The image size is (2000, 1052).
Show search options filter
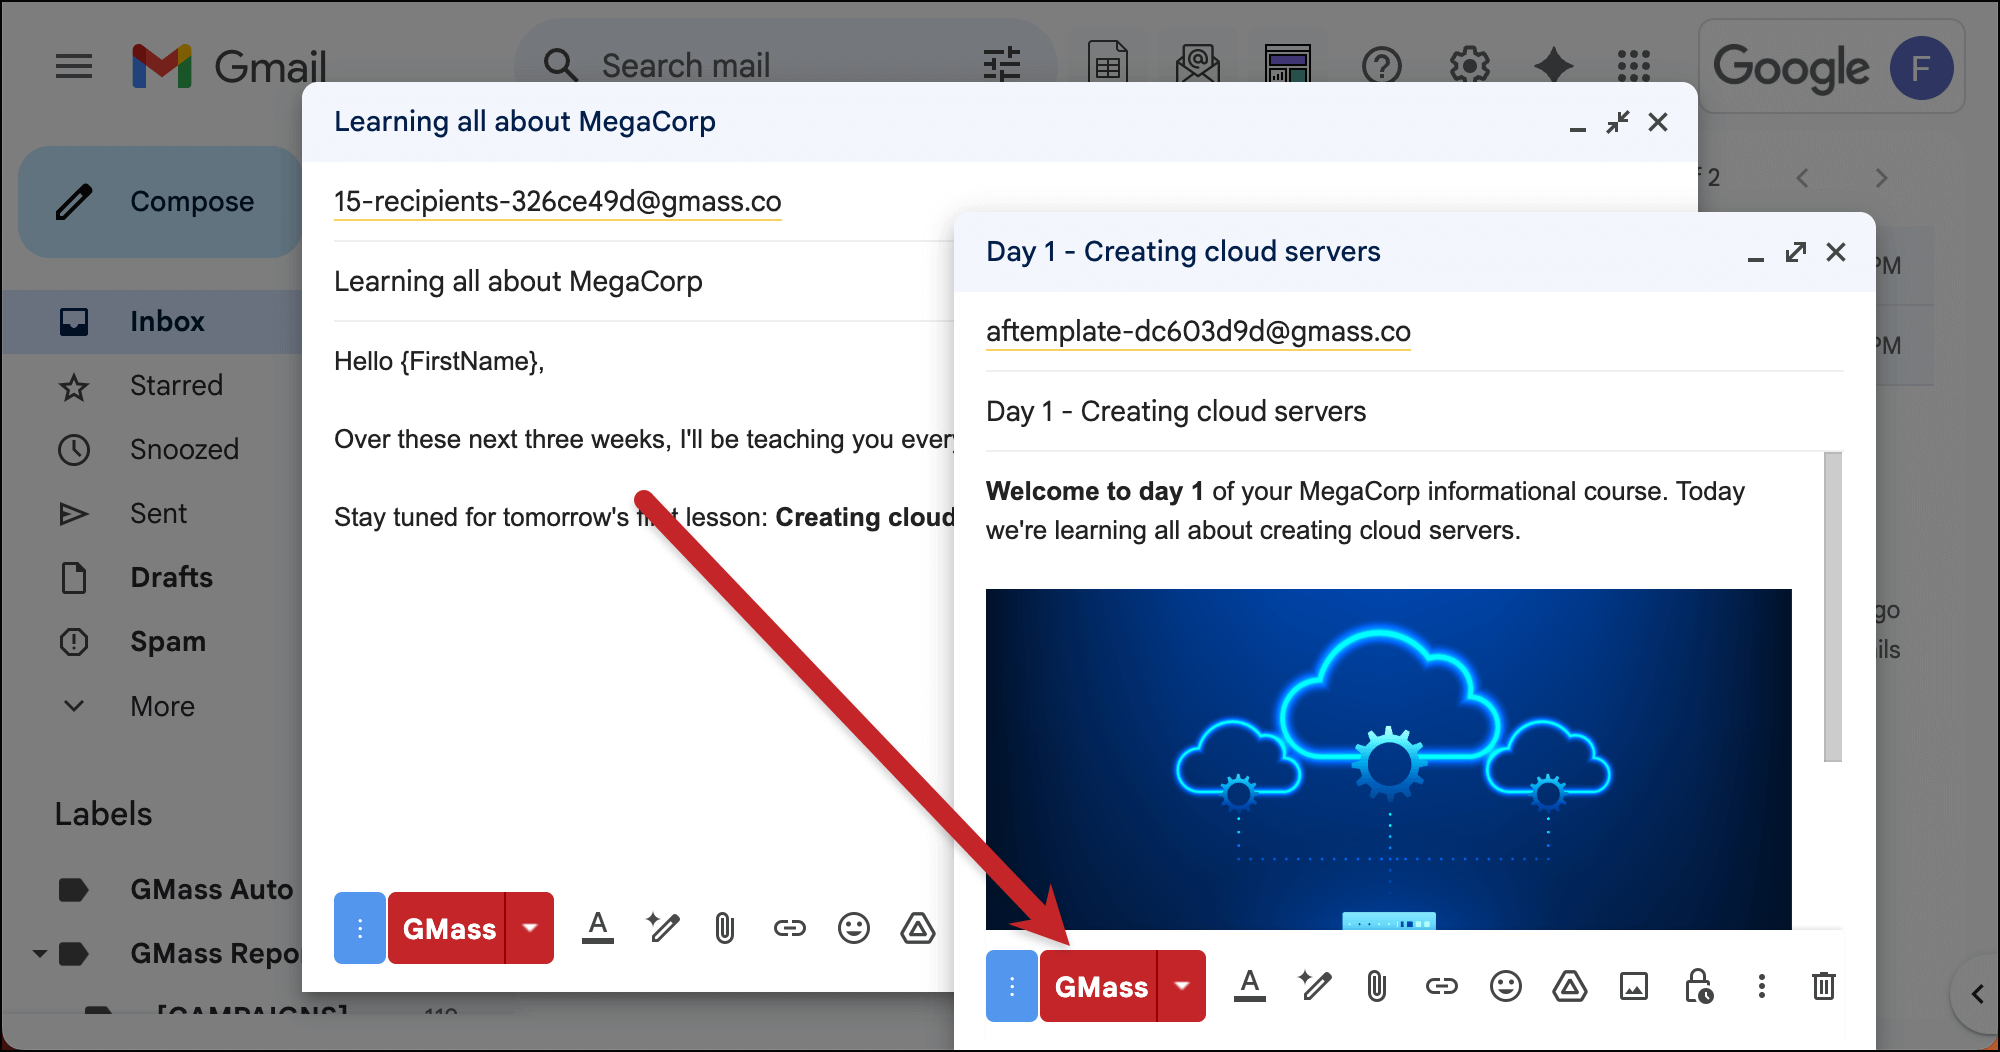click(1001, 66)
